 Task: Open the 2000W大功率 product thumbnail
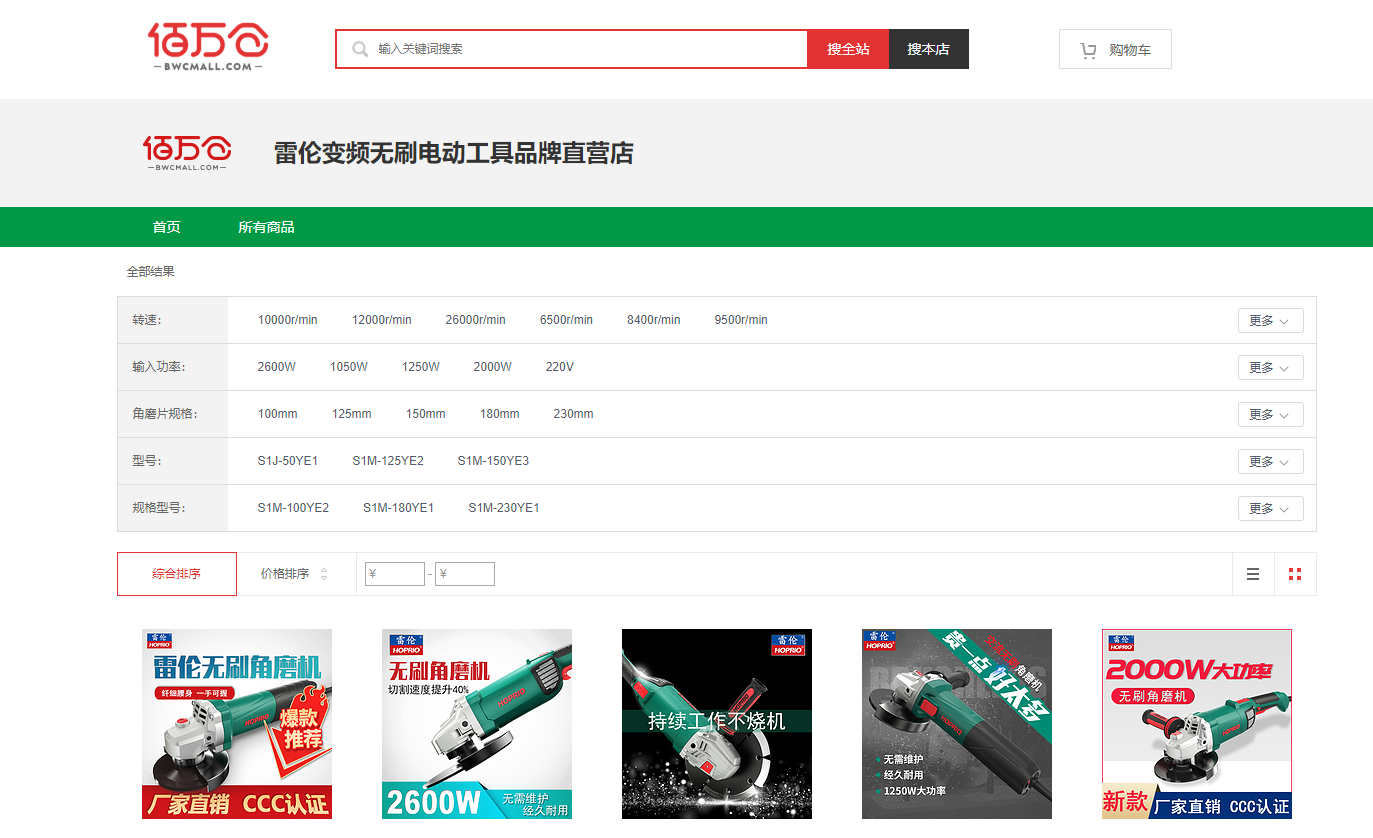(1197, 724)
